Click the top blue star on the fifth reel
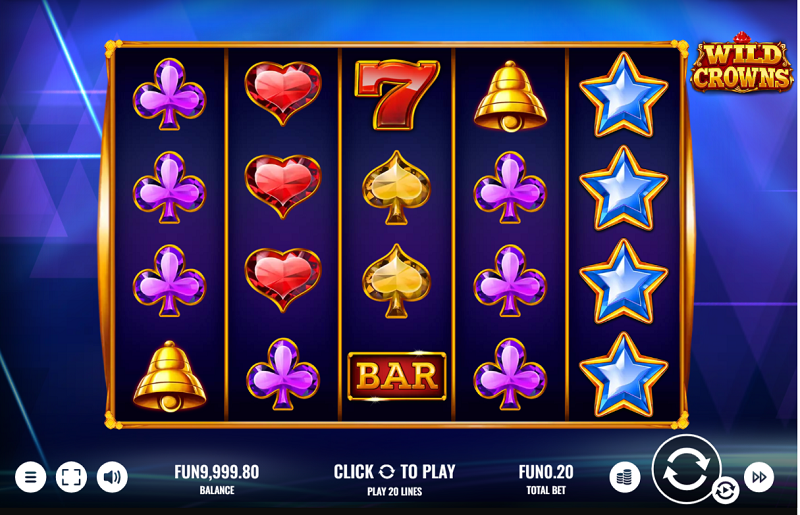 623,95
